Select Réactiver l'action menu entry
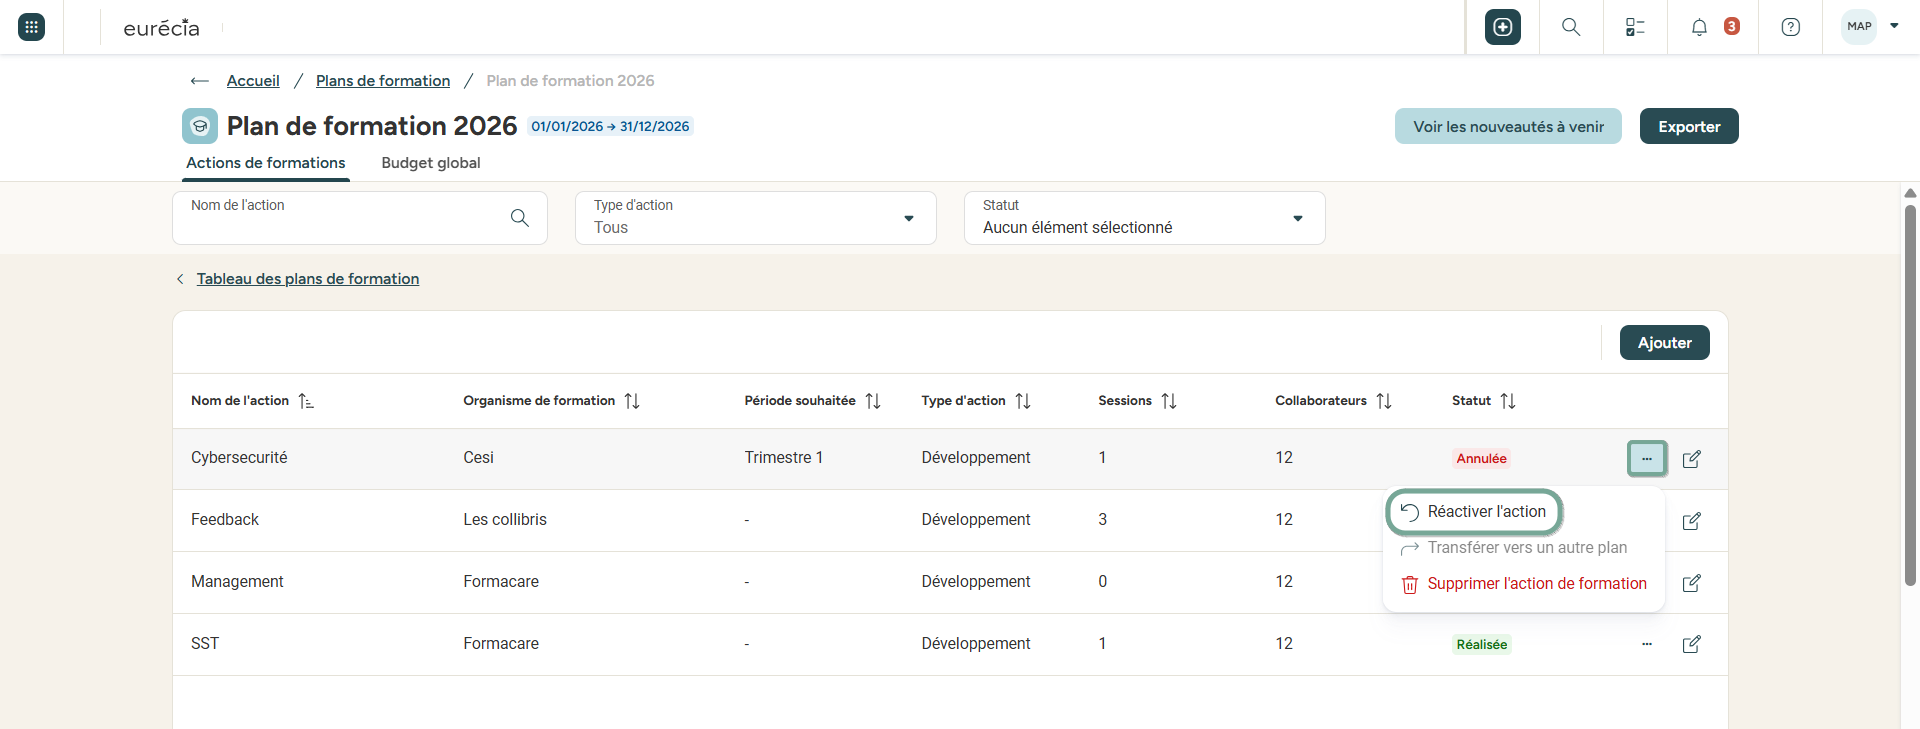Viewport: 1920px width, 729px height. [x=1474, y=512]
